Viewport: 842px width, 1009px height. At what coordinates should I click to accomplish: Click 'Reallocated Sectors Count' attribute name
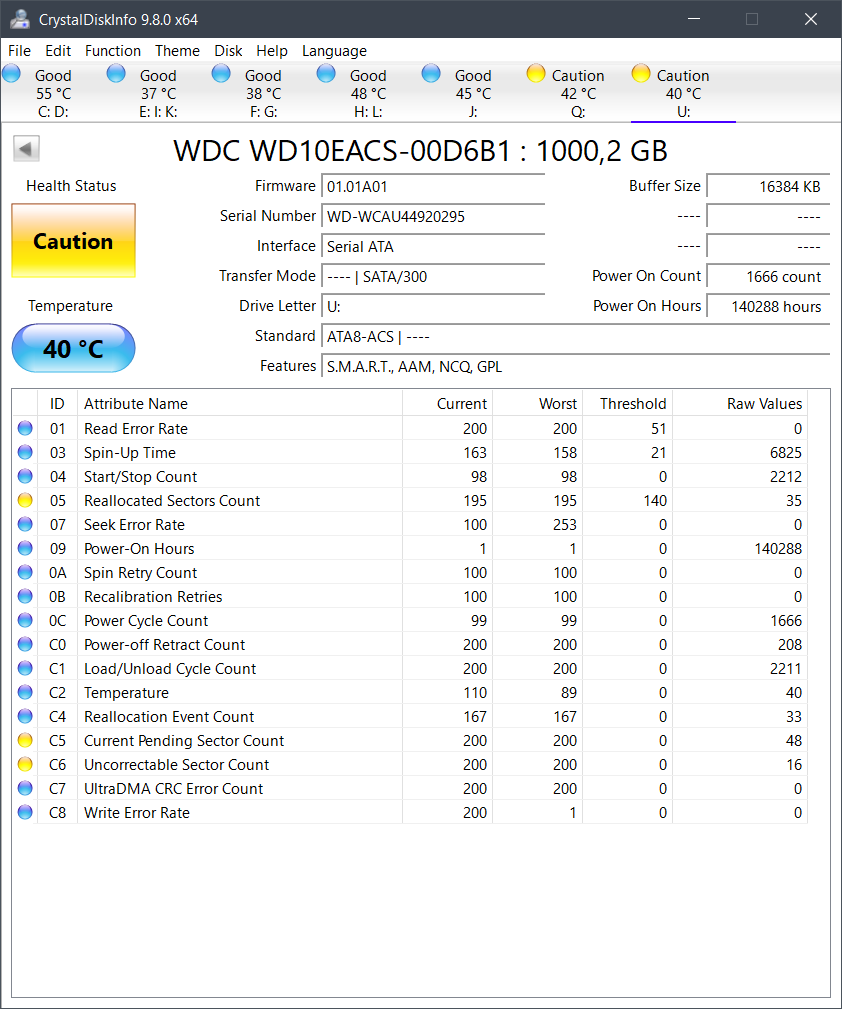pyautogui.click(x=172, y=501)
